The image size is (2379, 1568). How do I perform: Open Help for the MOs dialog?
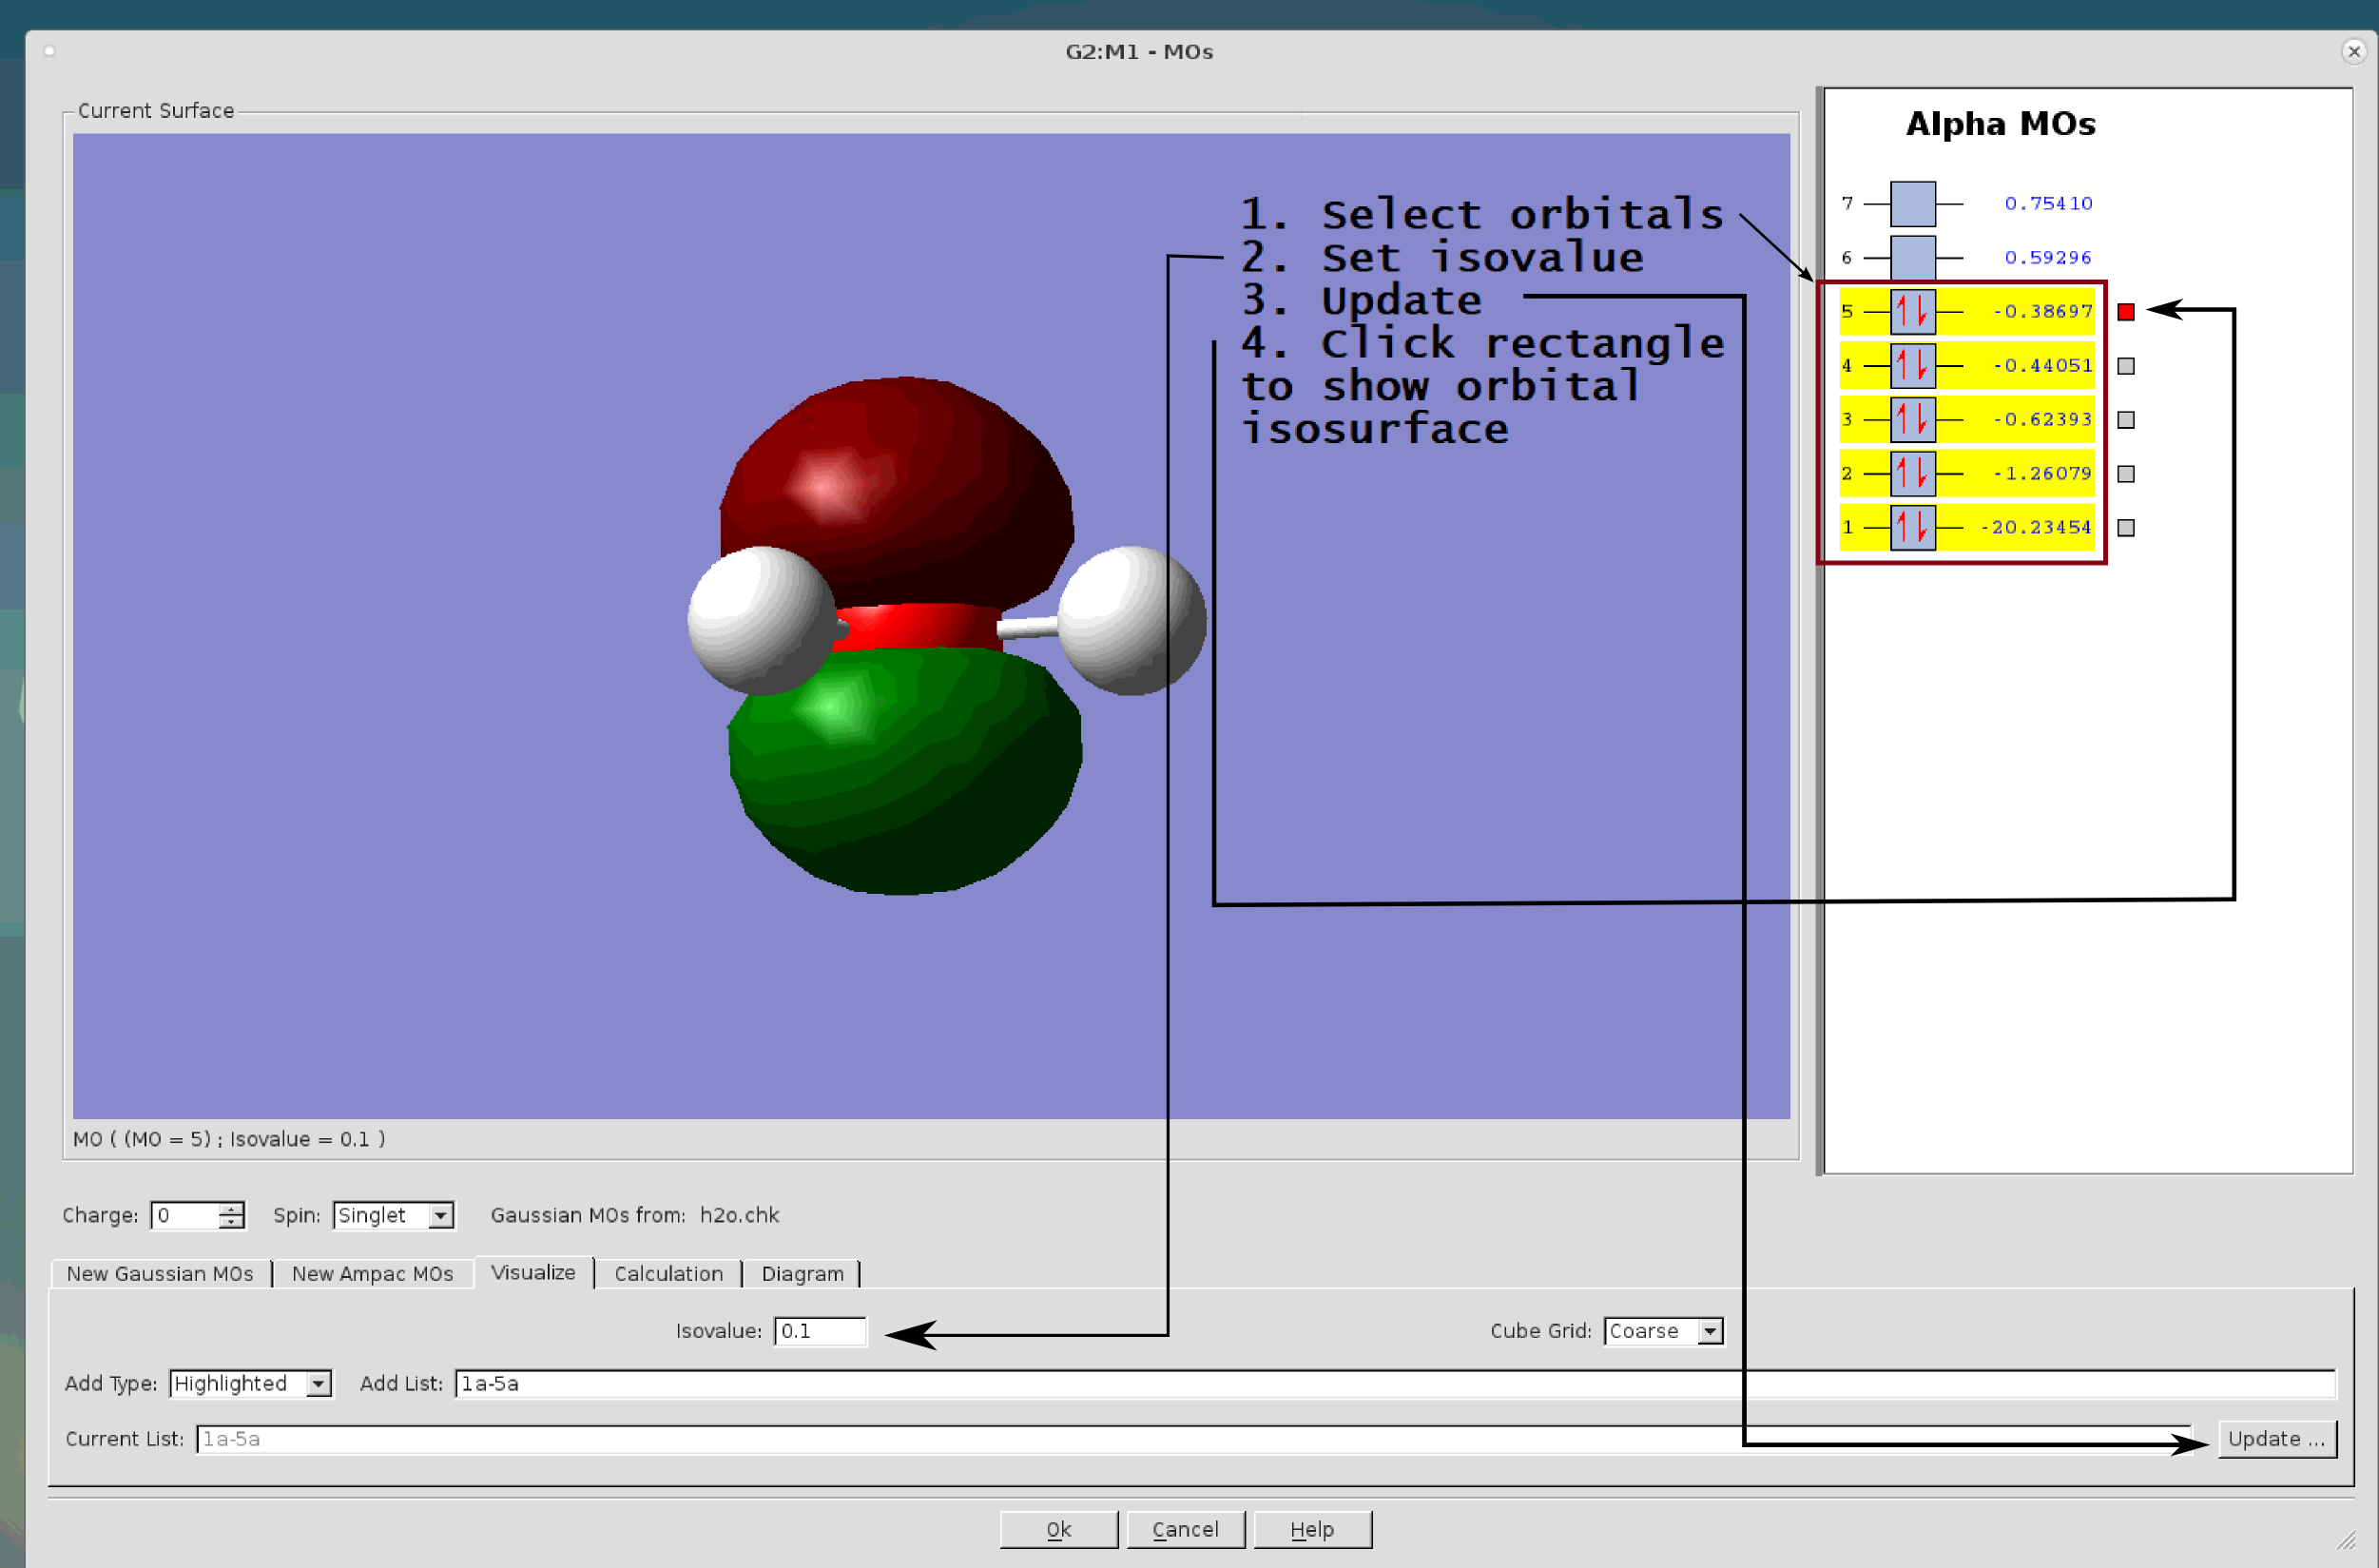[1312, 1529]
